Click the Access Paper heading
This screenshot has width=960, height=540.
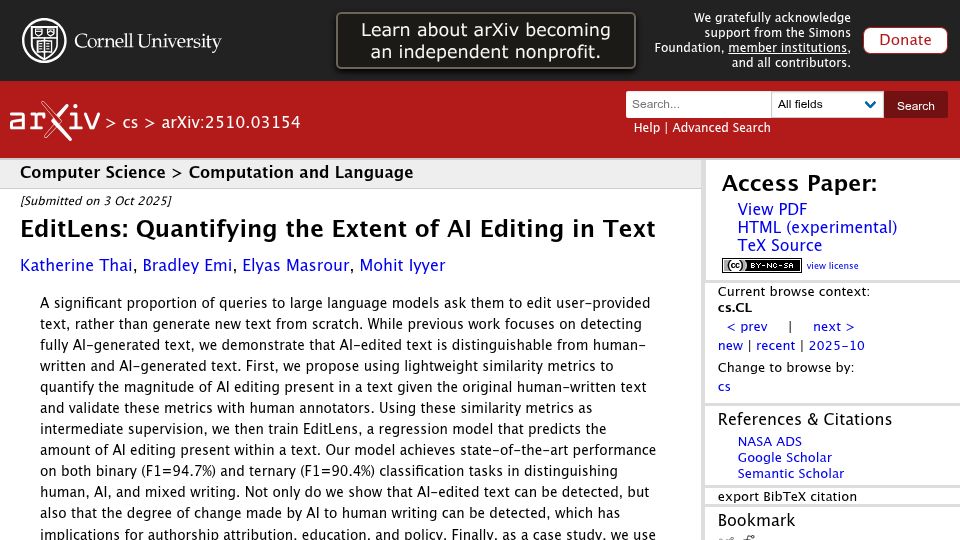[799, 184]
